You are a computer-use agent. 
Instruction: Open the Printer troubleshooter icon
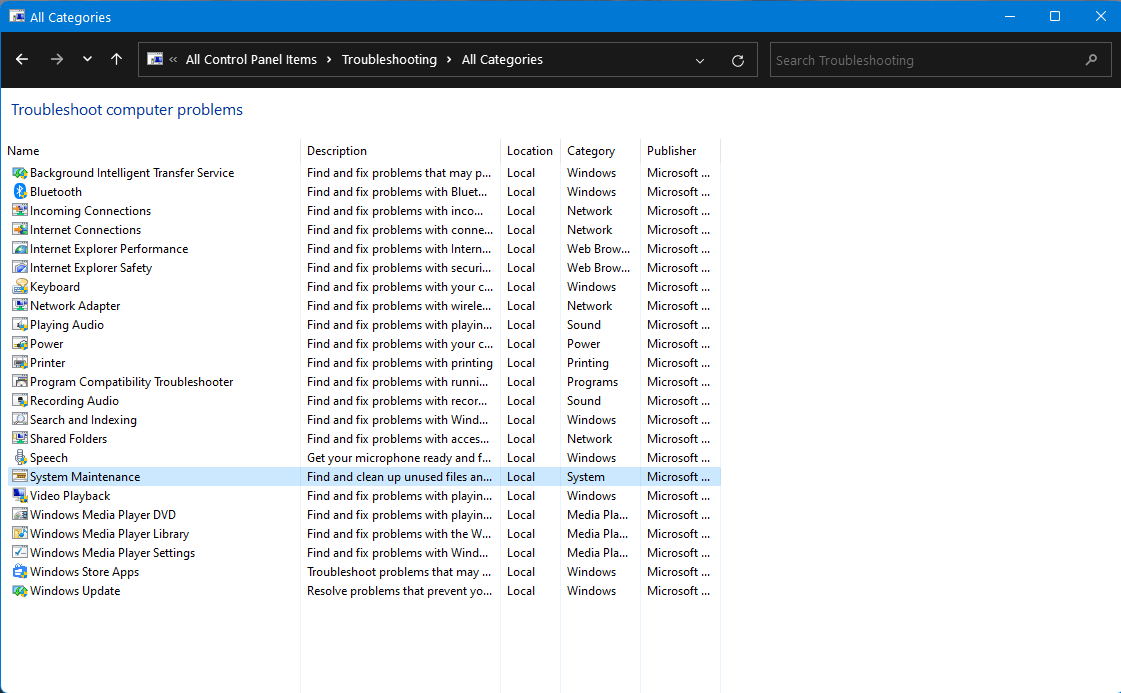pyautogui.click(x=20, y=362)
